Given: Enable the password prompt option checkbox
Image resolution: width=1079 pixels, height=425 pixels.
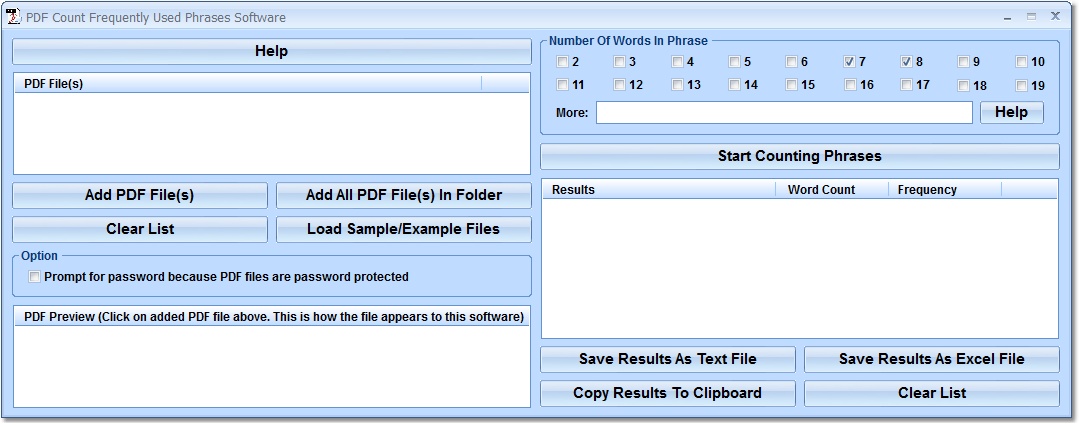Looking at the screenshot, I should click(x=34, y=277).
